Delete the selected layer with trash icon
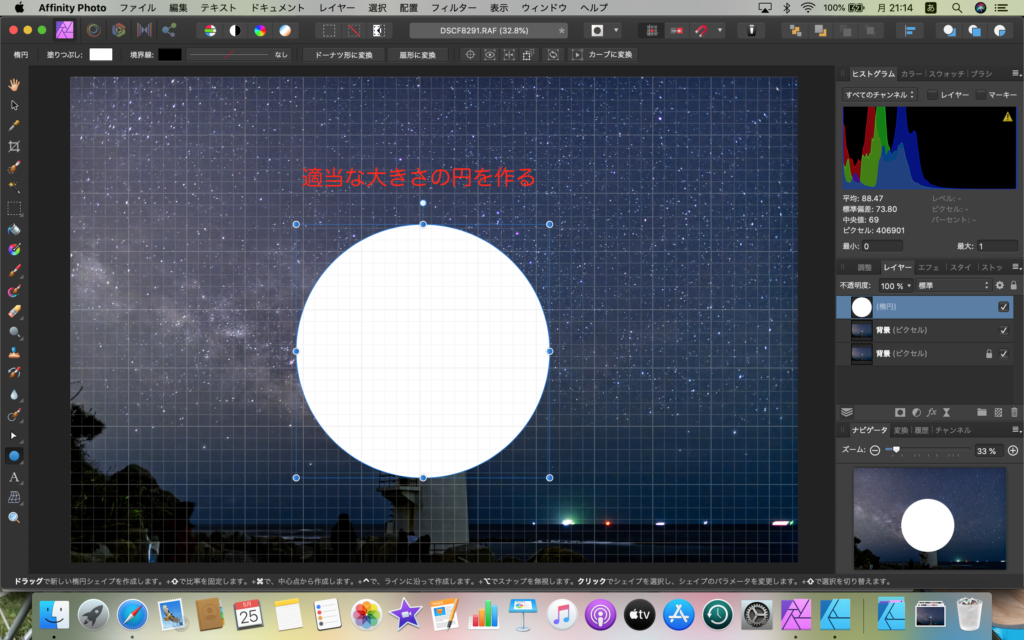Viewport: 1024px width, 640px height. [1014, 413]
